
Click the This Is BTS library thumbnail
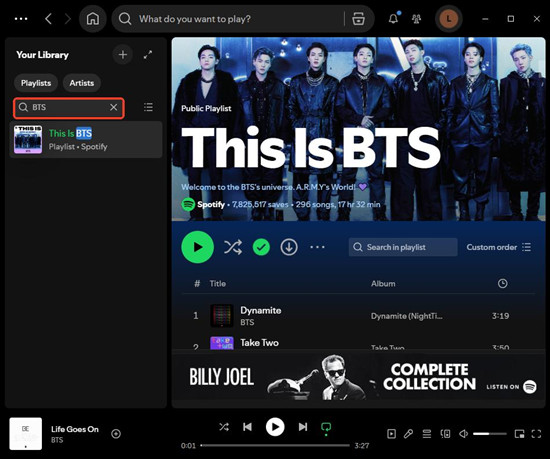(28, 140)
